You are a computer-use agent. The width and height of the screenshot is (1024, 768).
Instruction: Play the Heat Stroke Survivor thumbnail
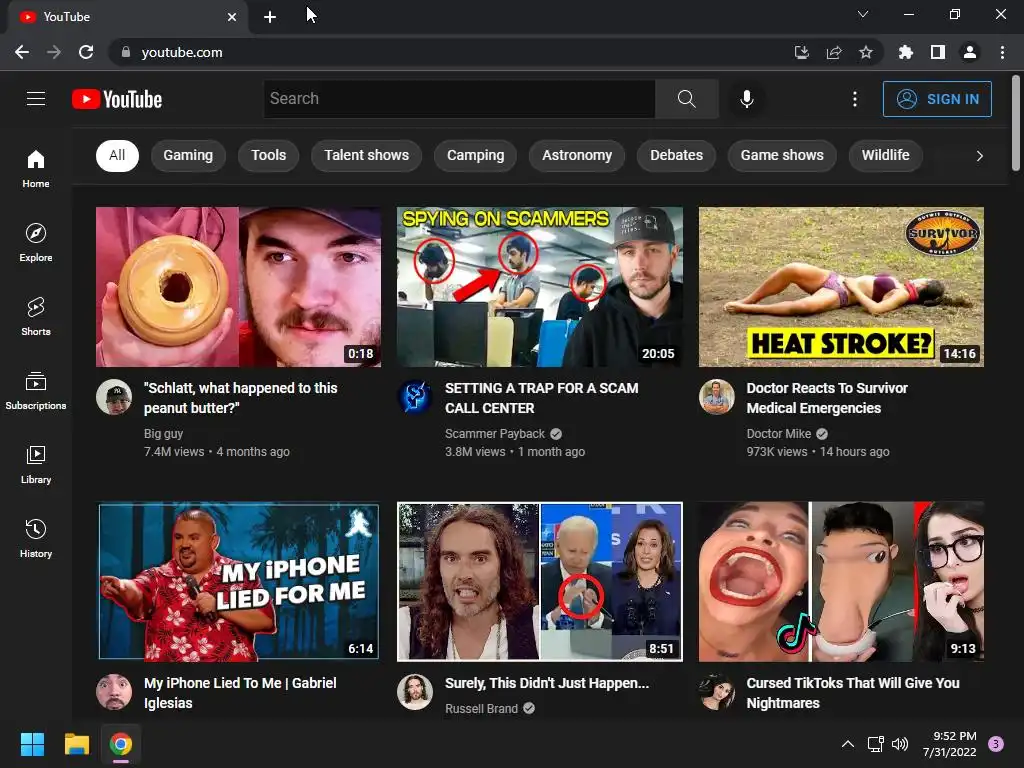pyautogui.click(x=841, y=287)
